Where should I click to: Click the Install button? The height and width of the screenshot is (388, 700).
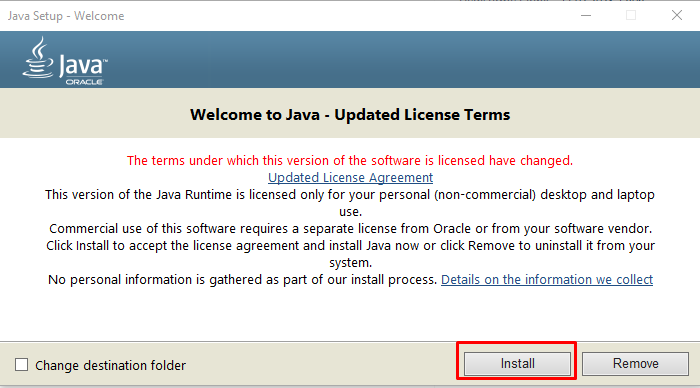517,363
